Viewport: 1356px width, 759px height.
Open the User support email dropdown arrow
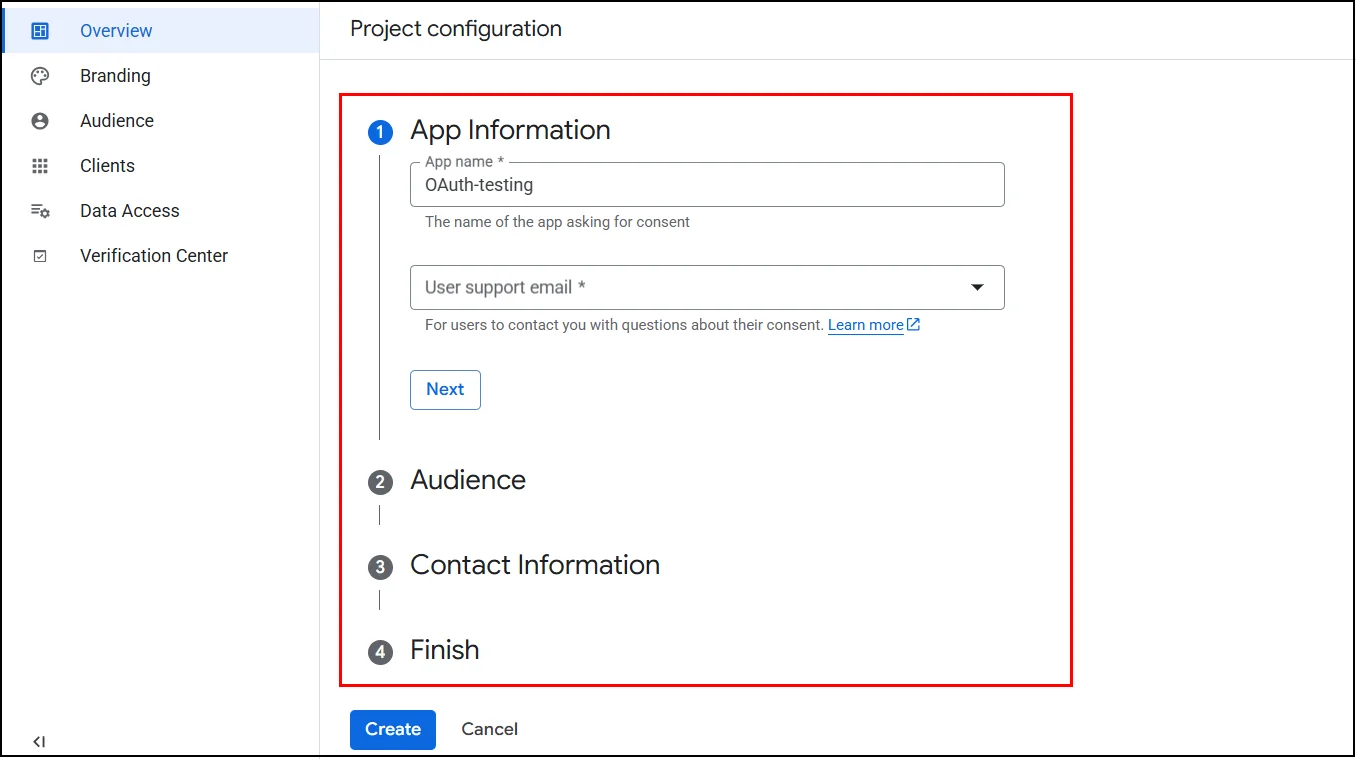coord(978,288)
